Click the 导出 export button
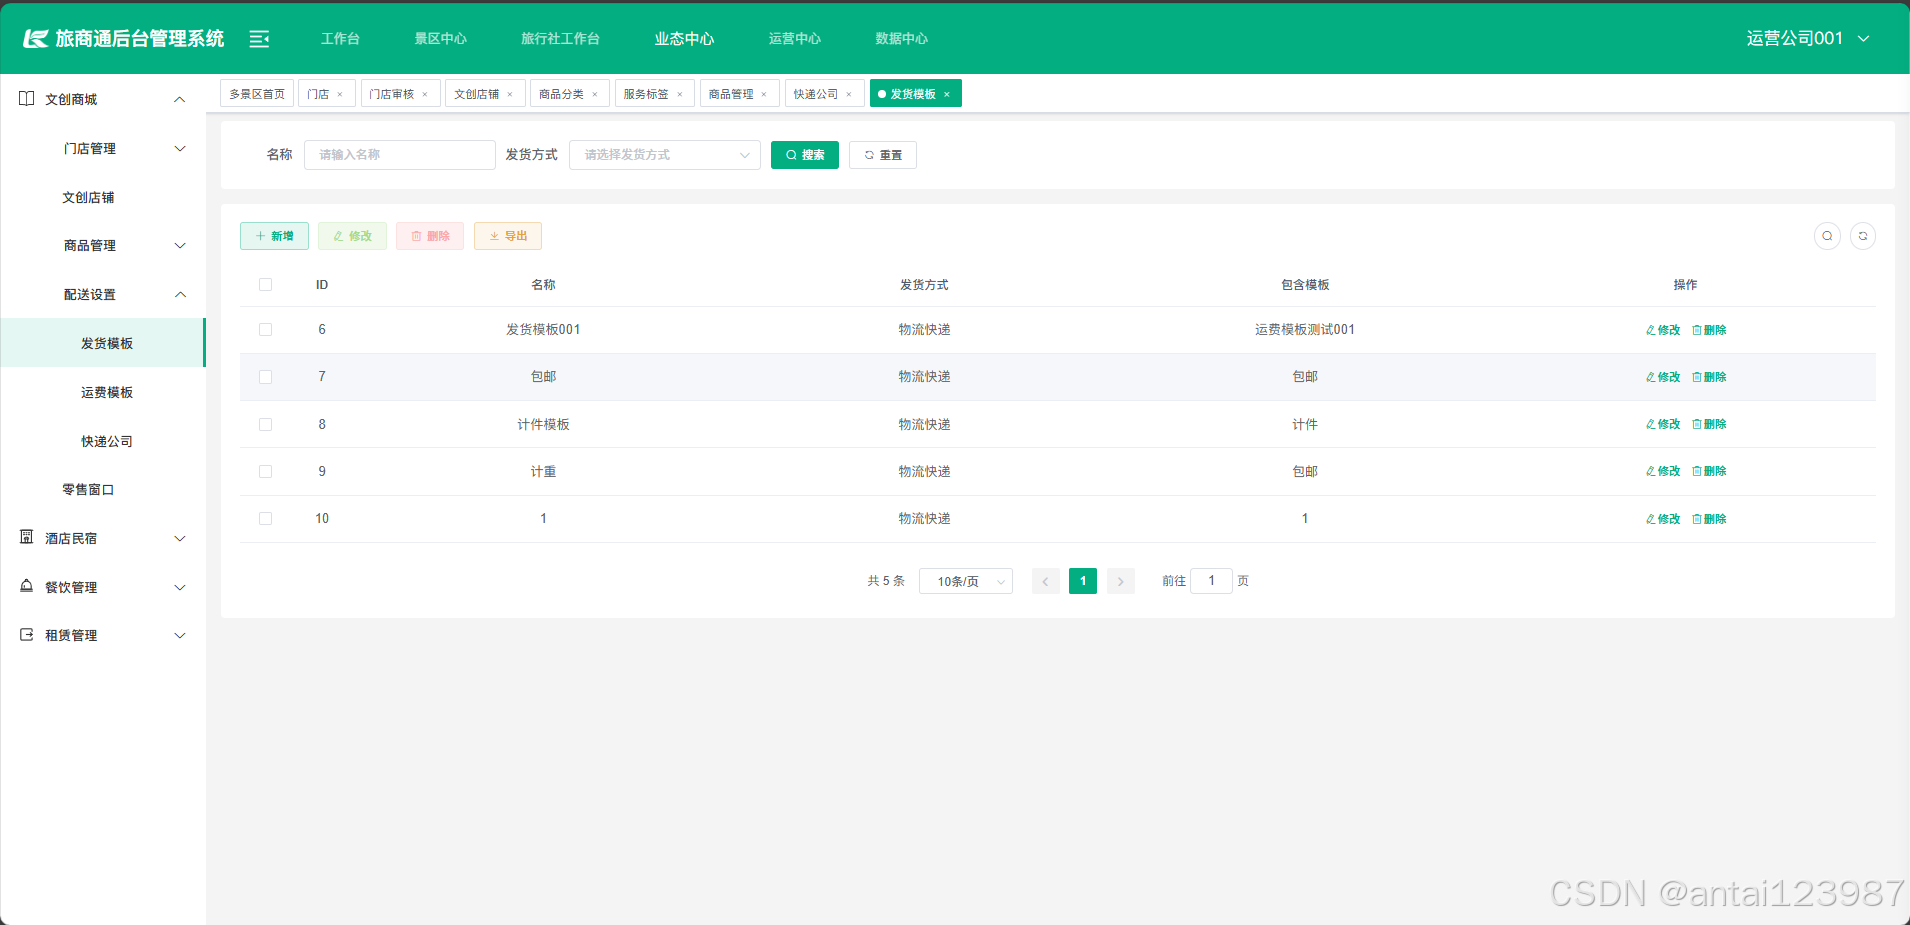 pos(508,236)
